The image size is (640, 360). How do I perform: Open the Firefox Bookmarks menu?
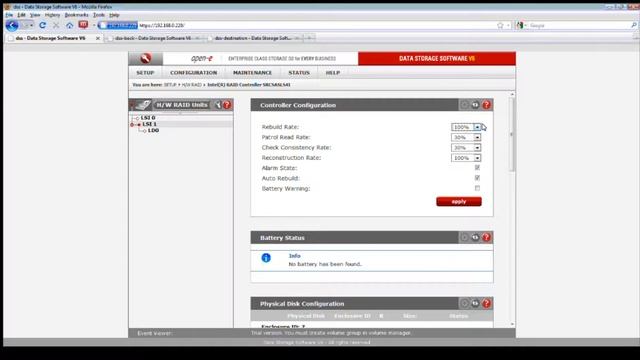[x=76, y=15]
